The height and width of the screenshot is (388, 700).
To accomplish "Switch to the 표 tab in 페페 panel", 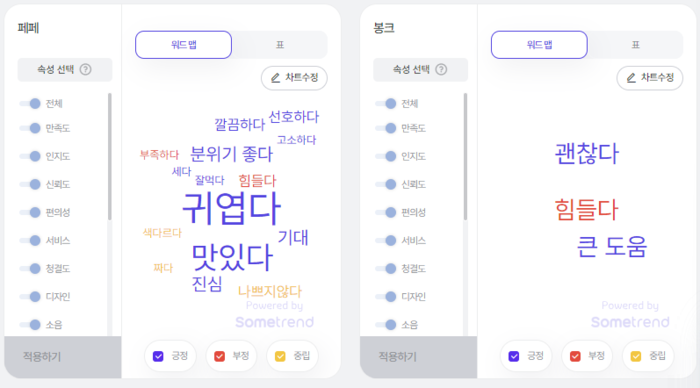I will click(279, 45).
